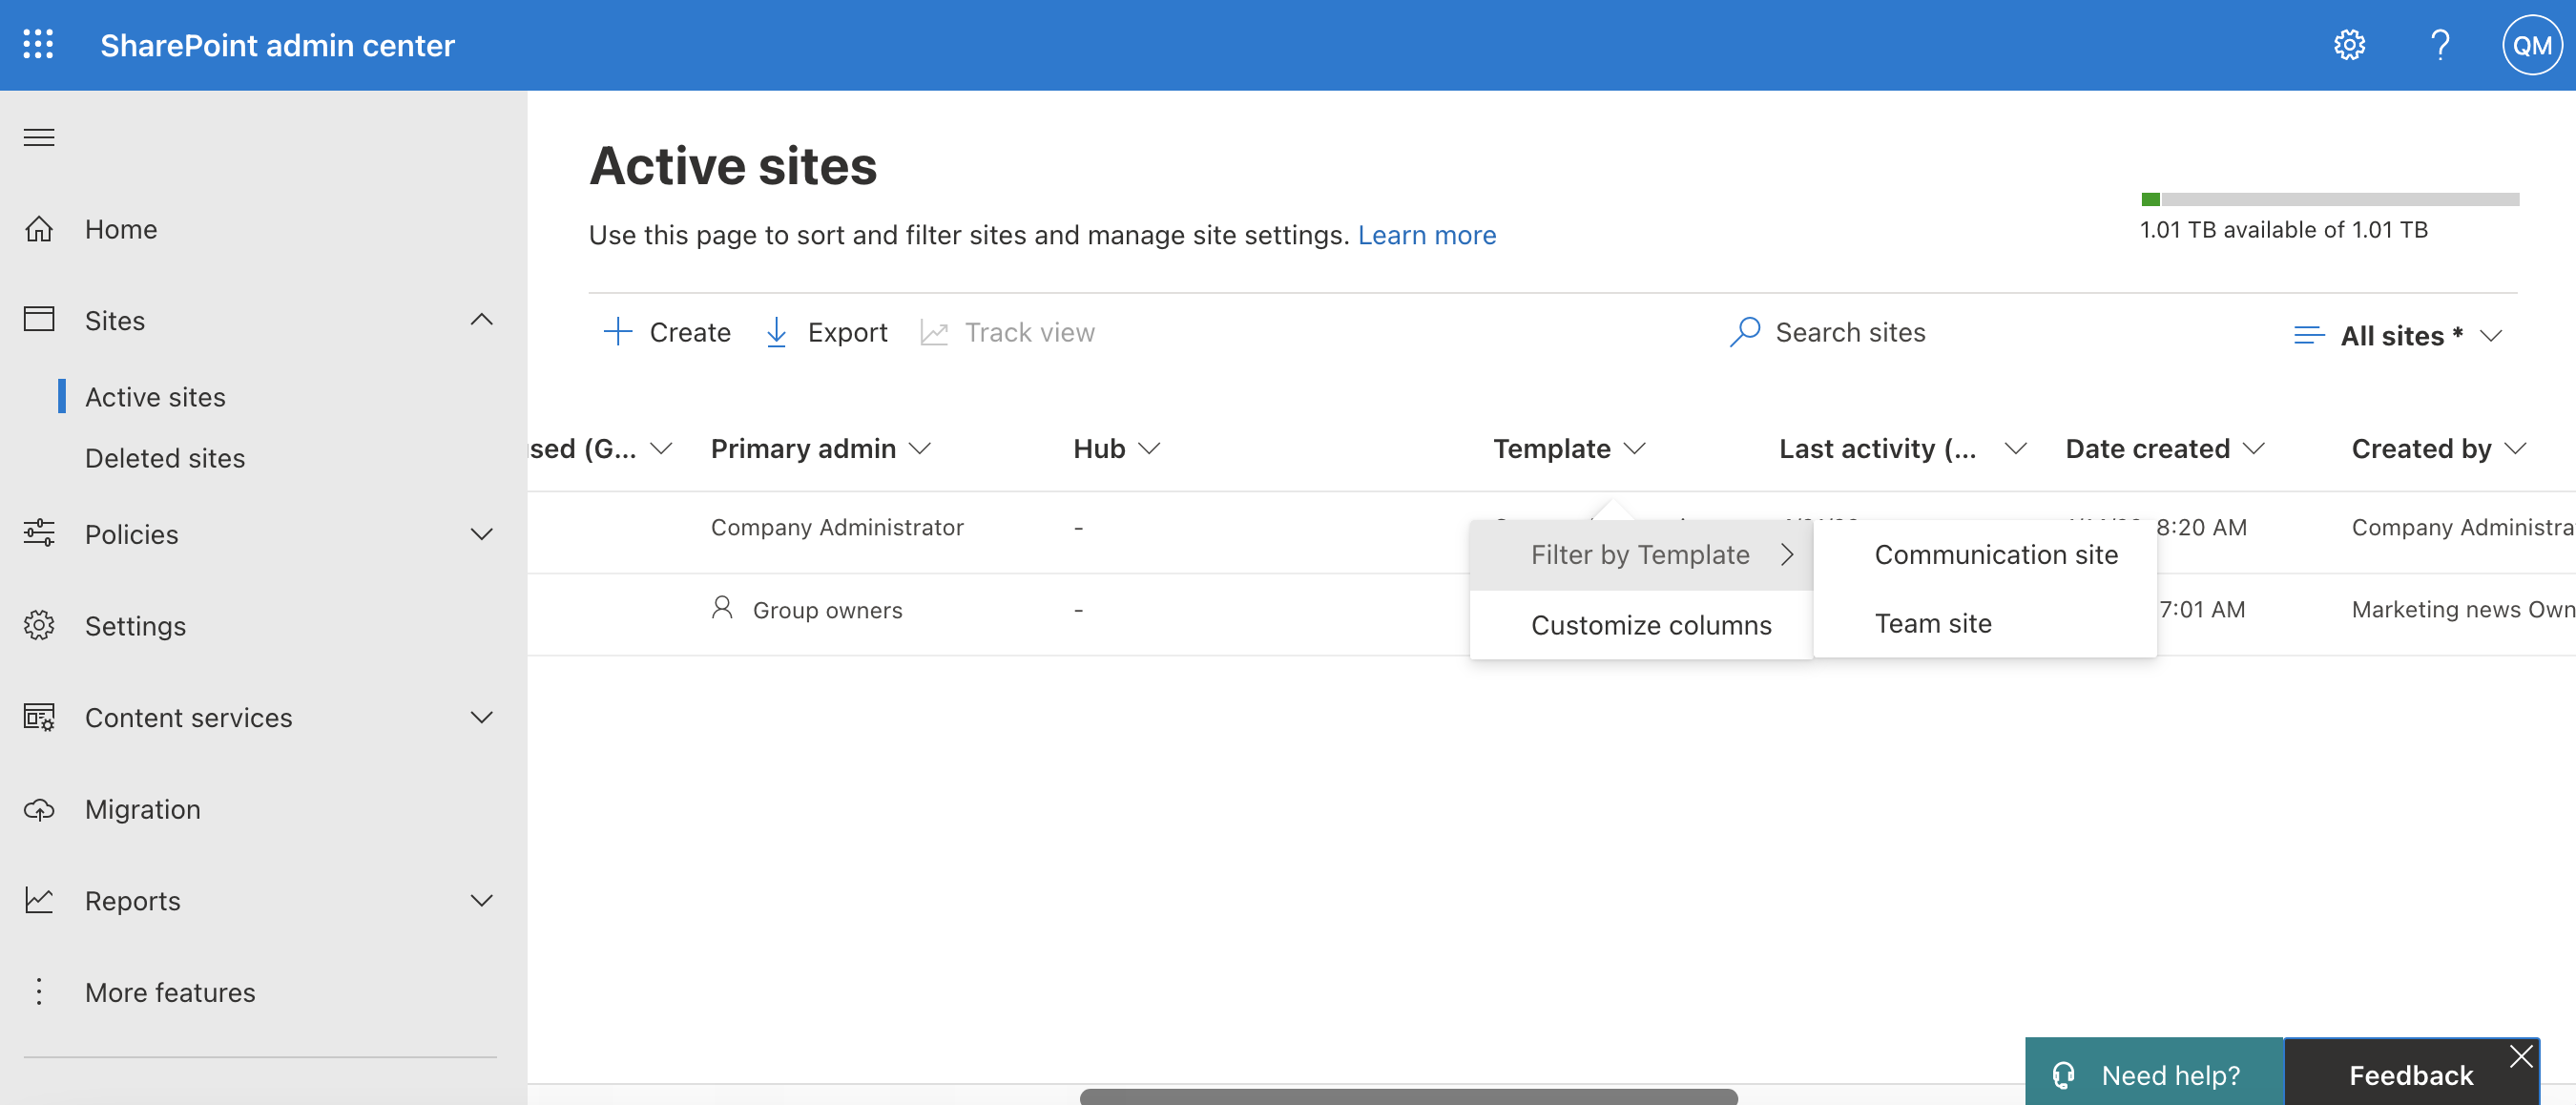Click the 1.01 TB available text

(x=2283, y=230)
